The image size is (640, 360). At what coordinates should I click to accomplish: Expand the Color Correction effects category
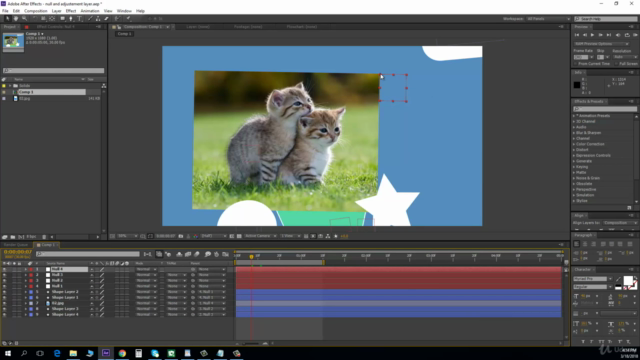574,144
